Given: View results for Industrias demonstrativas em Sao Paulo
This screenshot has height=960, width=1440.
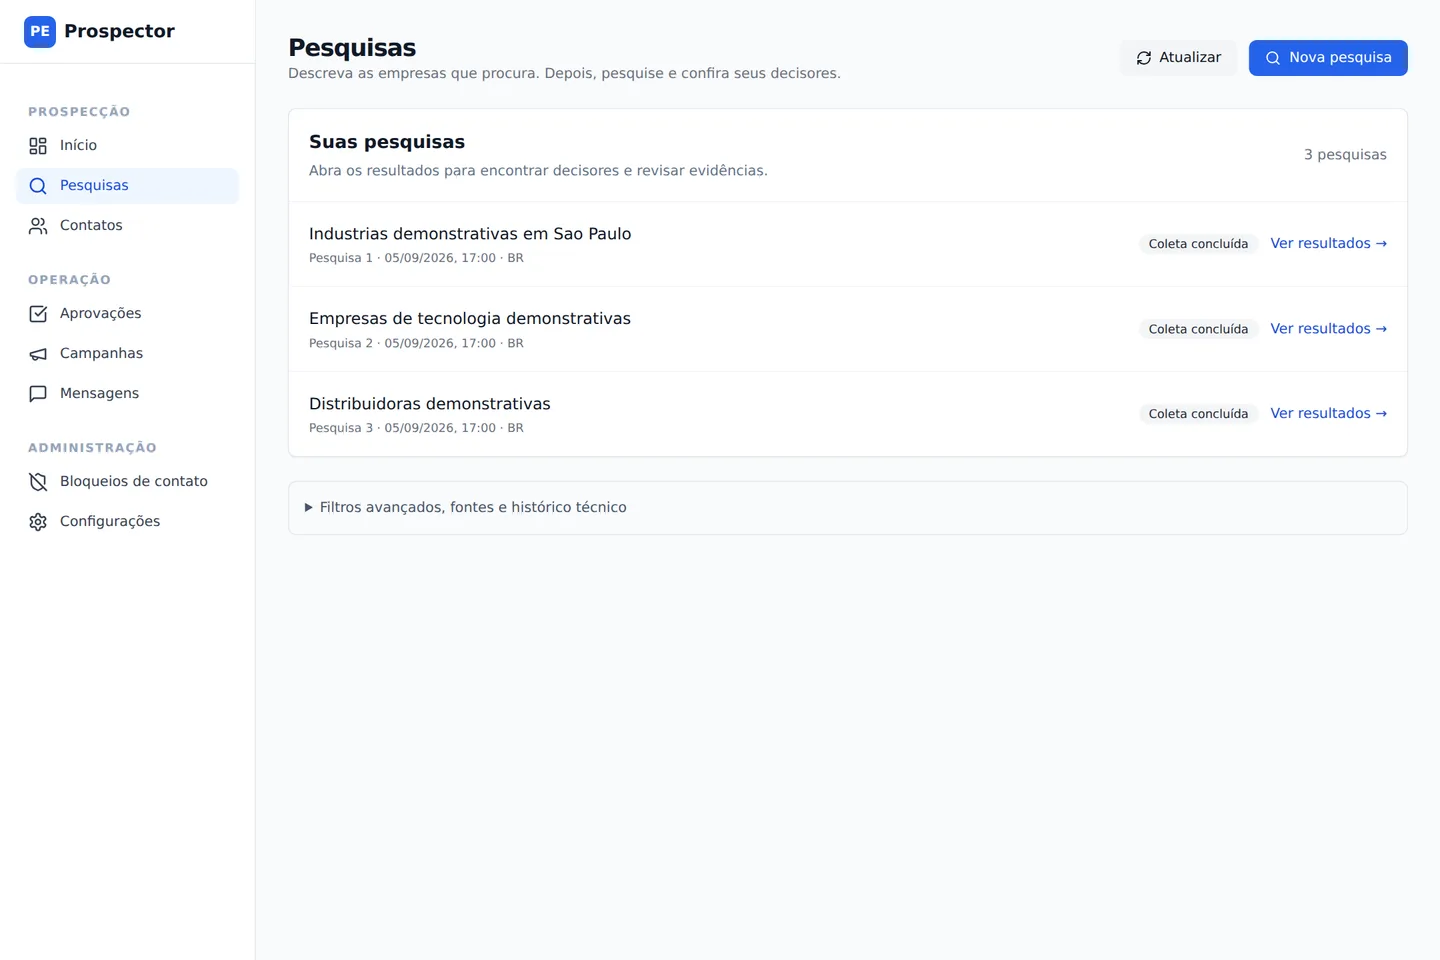Looking at the screenshot, I should pyautogui.click(x=1328, y=243).
